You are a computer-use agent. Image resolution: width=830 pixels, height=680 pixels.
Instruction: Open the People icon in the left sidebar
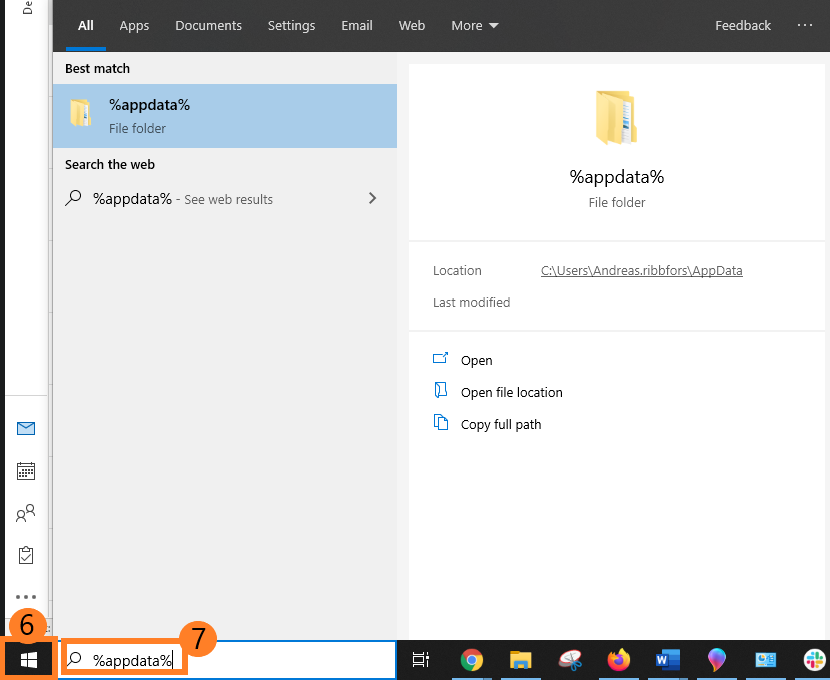(26, 513)
